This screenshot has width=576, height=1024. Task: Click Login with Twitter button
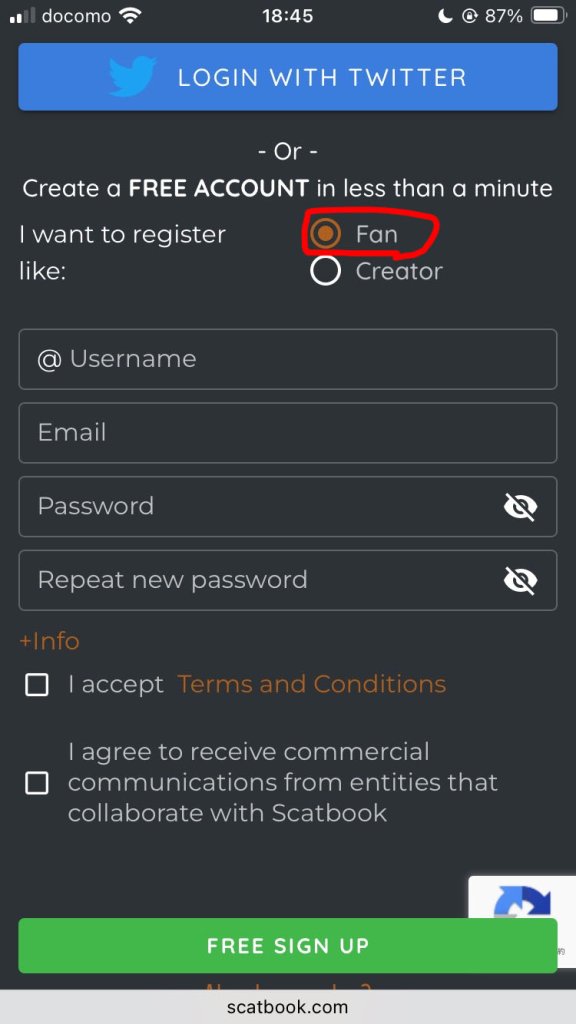[288, 76]
